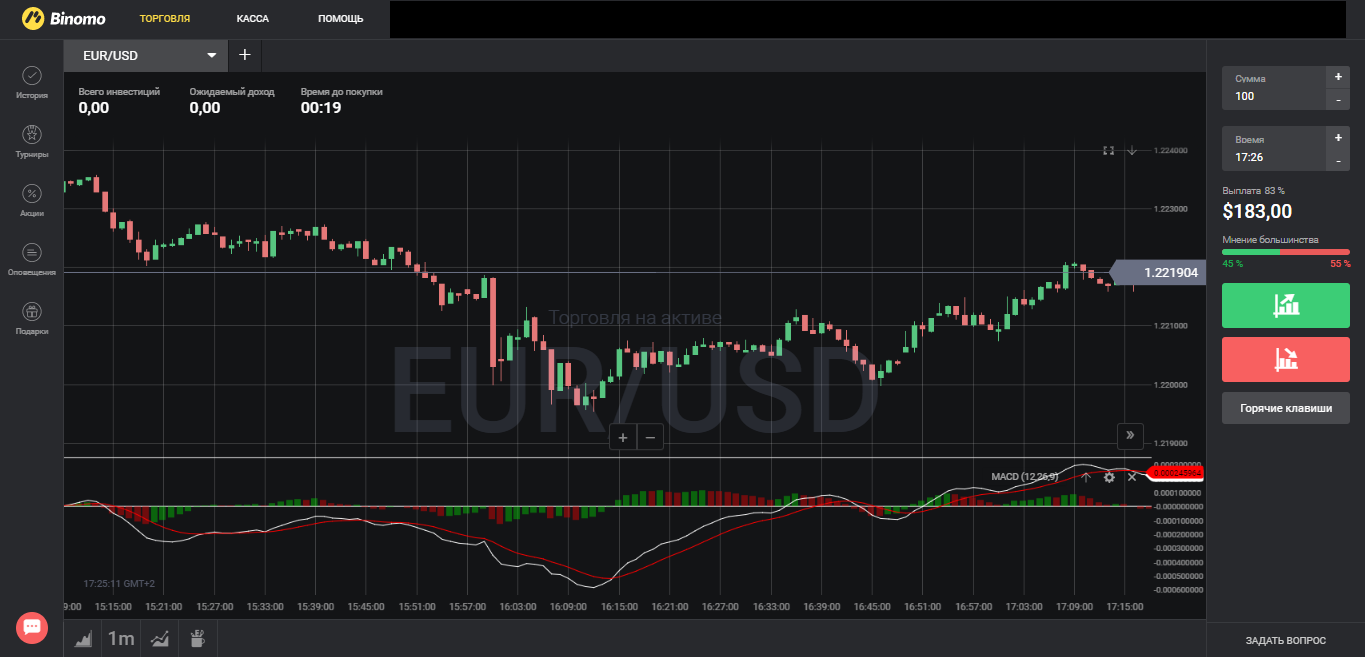Expand the EUR/USD asset dropdown
The image size is (1365, 657).
click(x=146, y=55)
